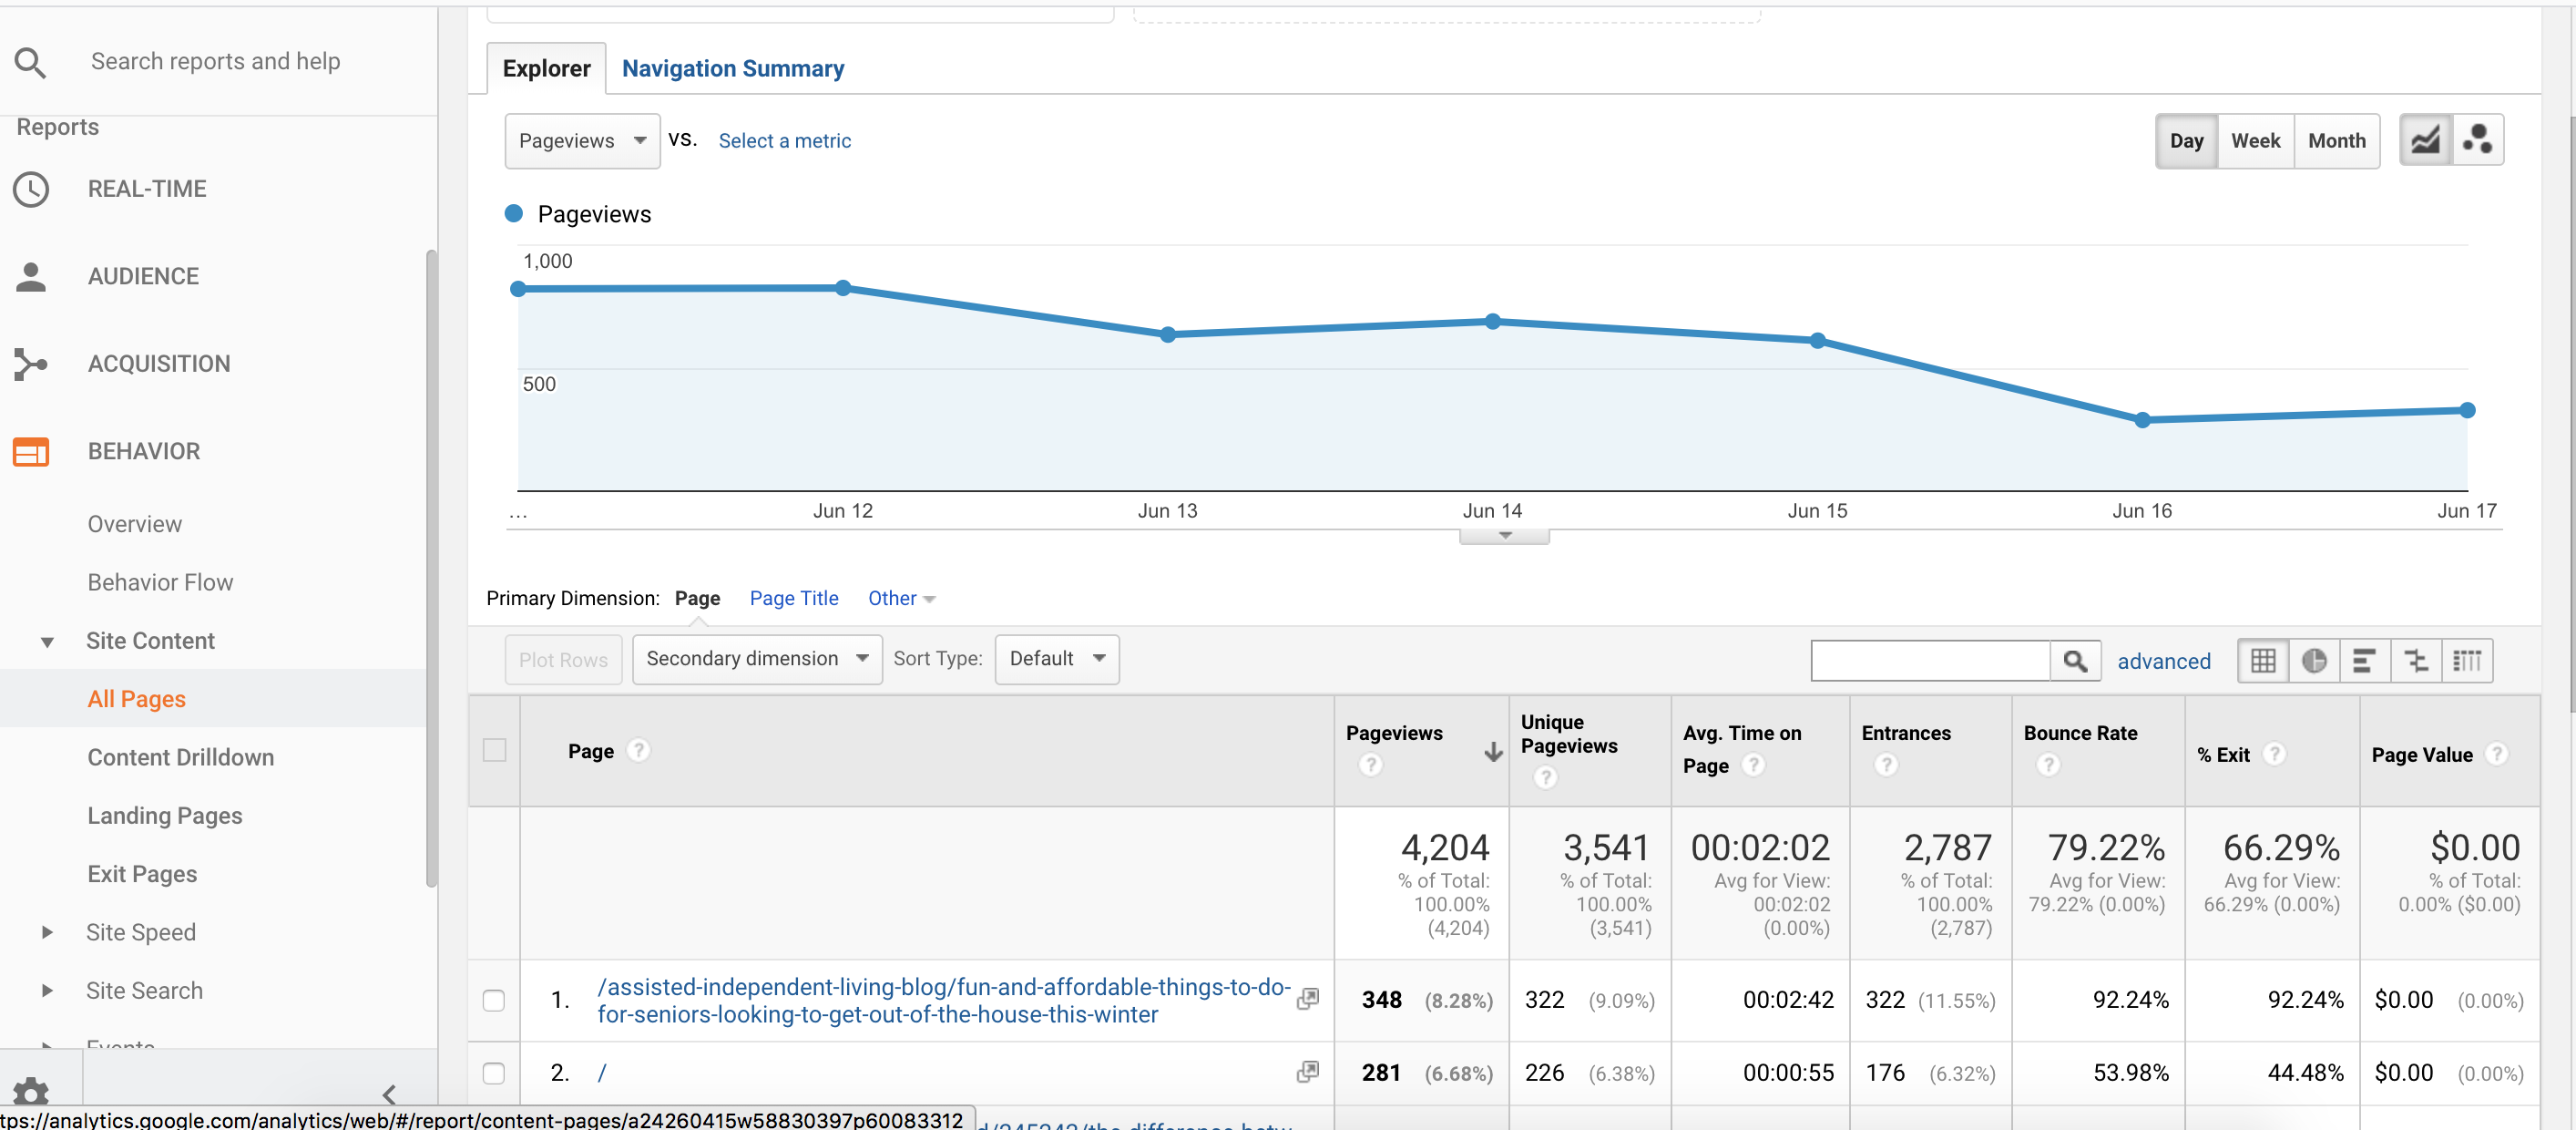Click inside the table search field
The width and height of the screenshot is (2576, 1130).
(1930, 660)
